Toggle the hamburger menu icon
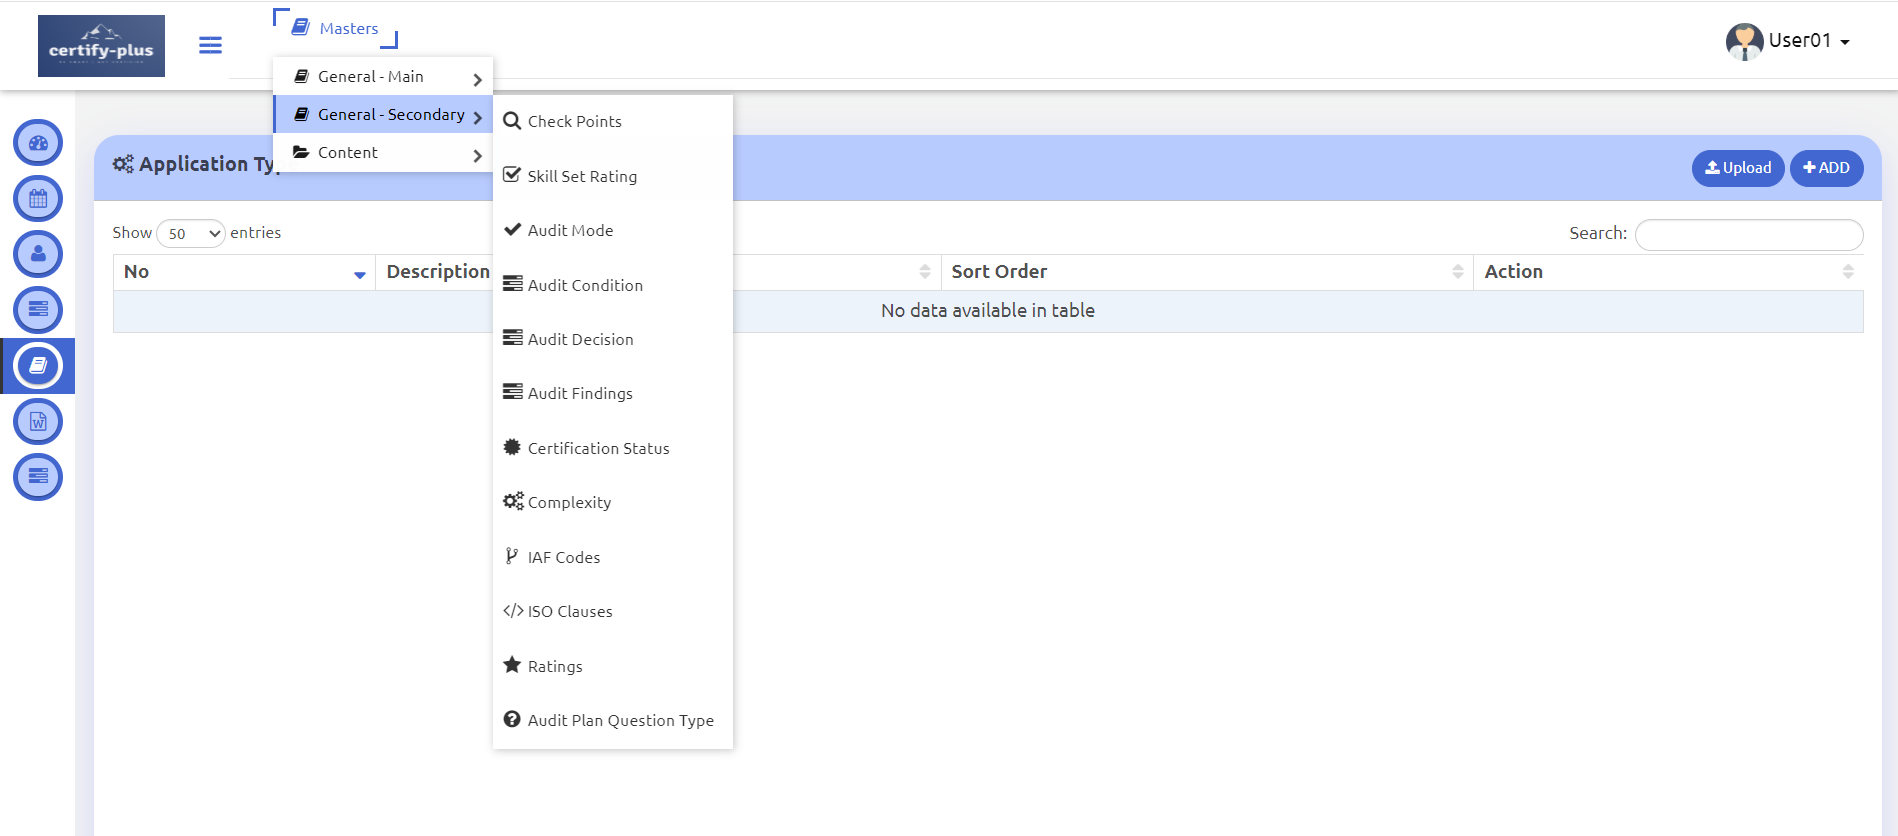Image resolution: width=1898 pixels, height=836 pixels. (x=210, y=45)
